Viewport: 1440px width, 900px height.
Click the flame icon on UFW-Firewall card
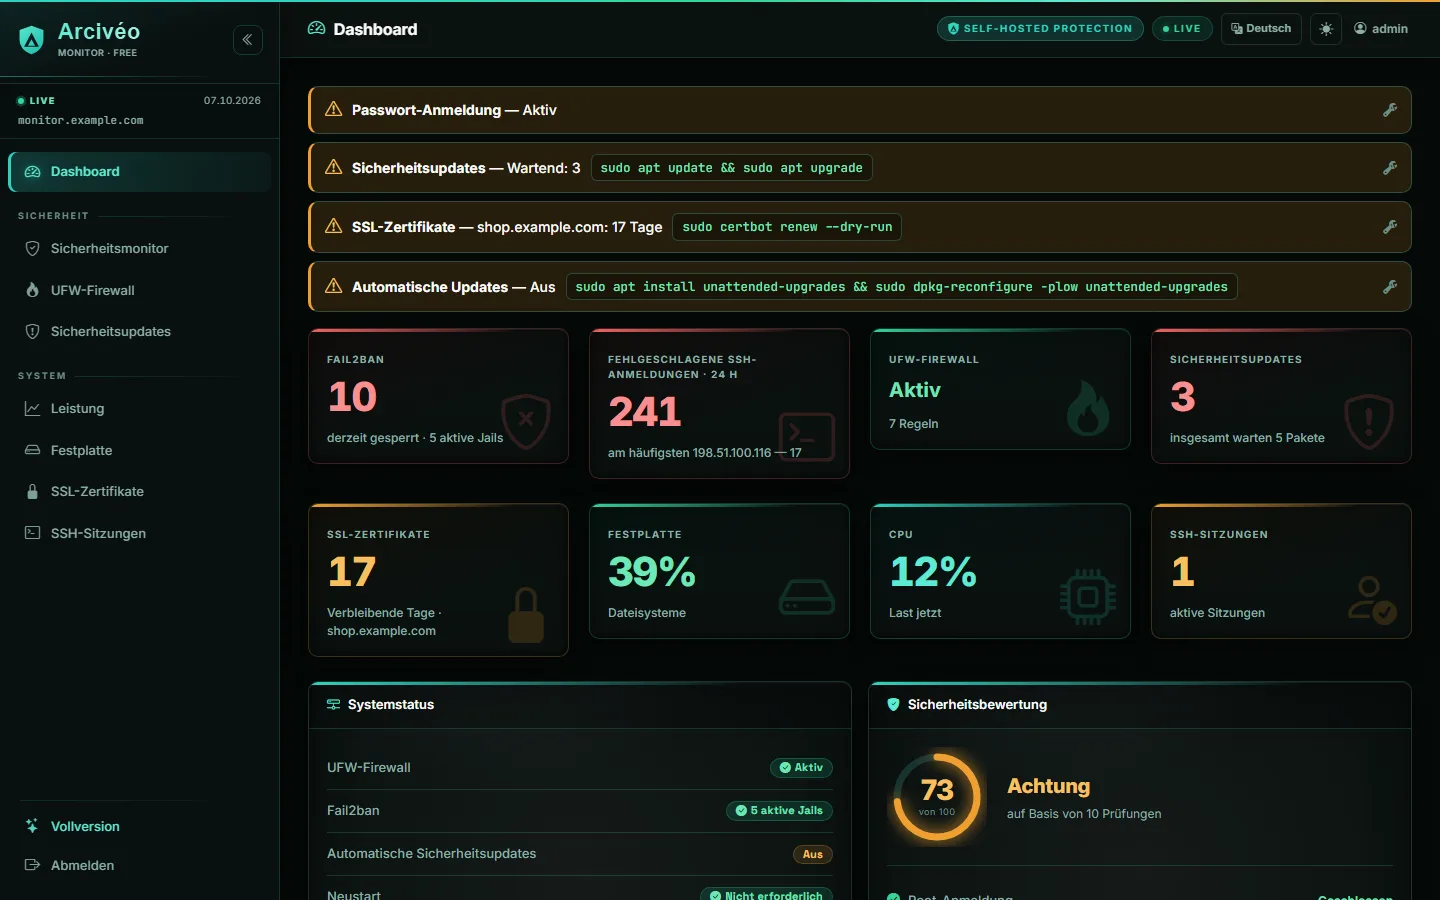(x=1087, y=408)
